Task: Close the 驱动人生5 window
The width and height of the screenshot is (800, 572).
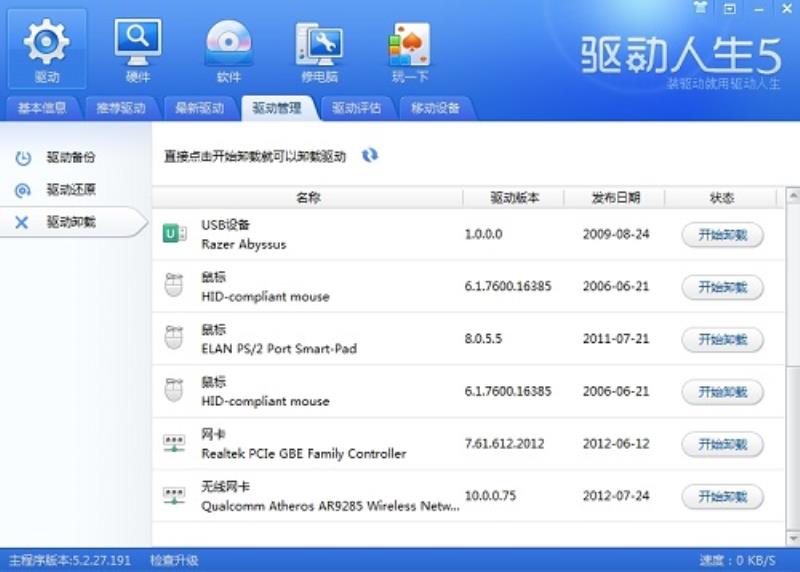Action: [787, 8]
